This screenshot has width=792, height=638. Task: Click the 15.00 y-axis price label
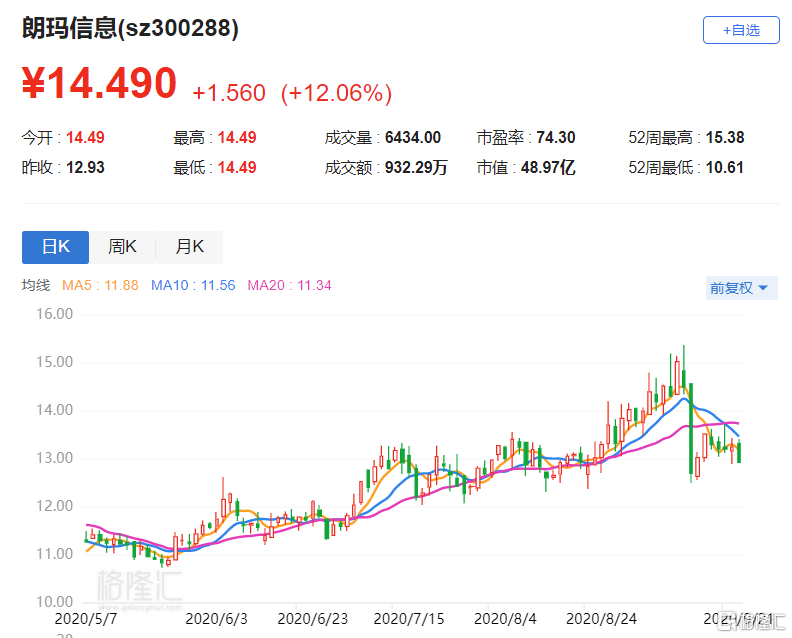click(54, 362)
